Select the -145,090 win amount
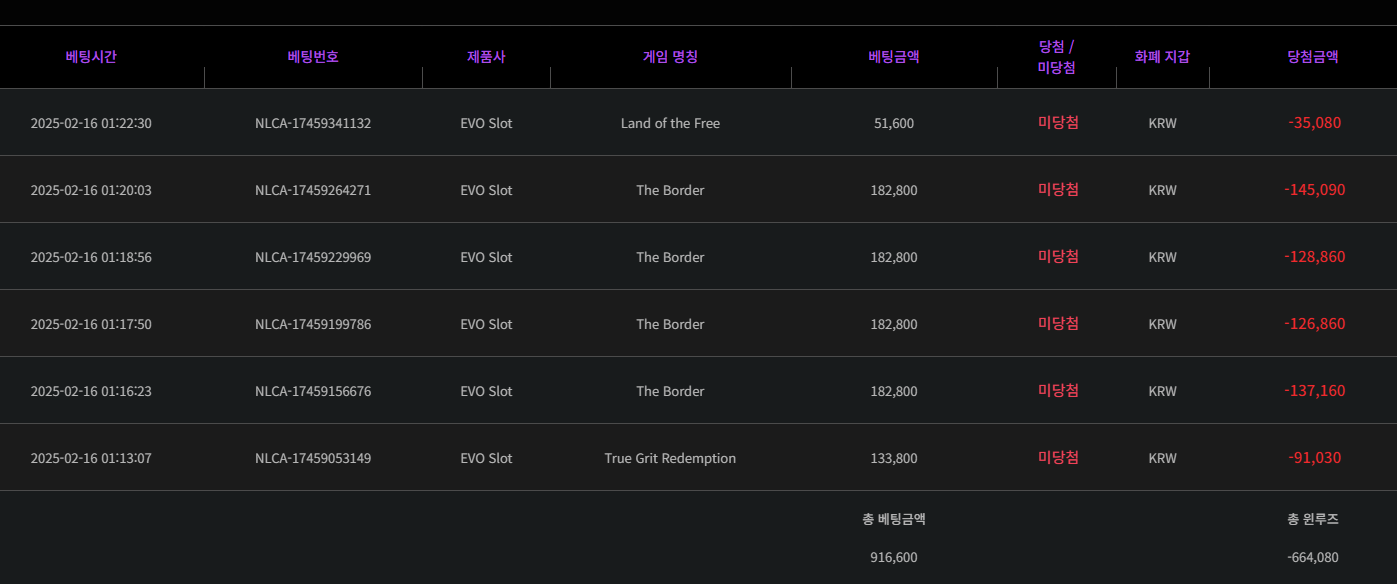The image size is (1397, 584). [x=1314, y=190]
